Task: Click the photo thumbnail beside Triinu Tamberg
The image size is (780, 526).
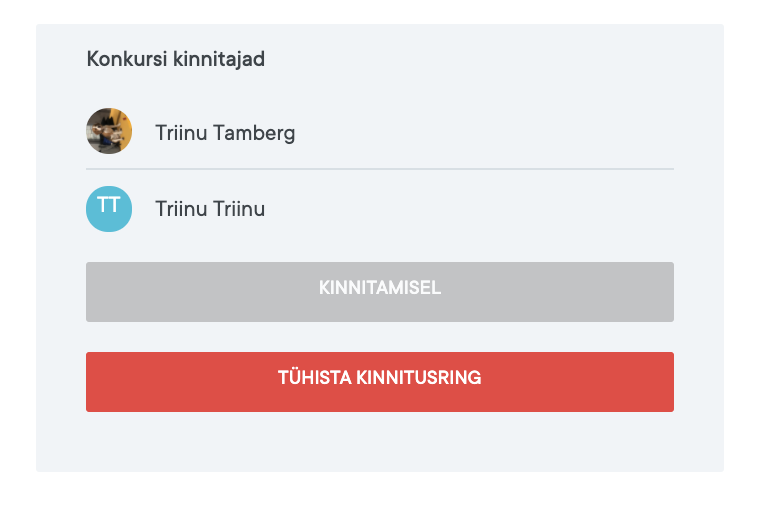Action: point(109,131)
